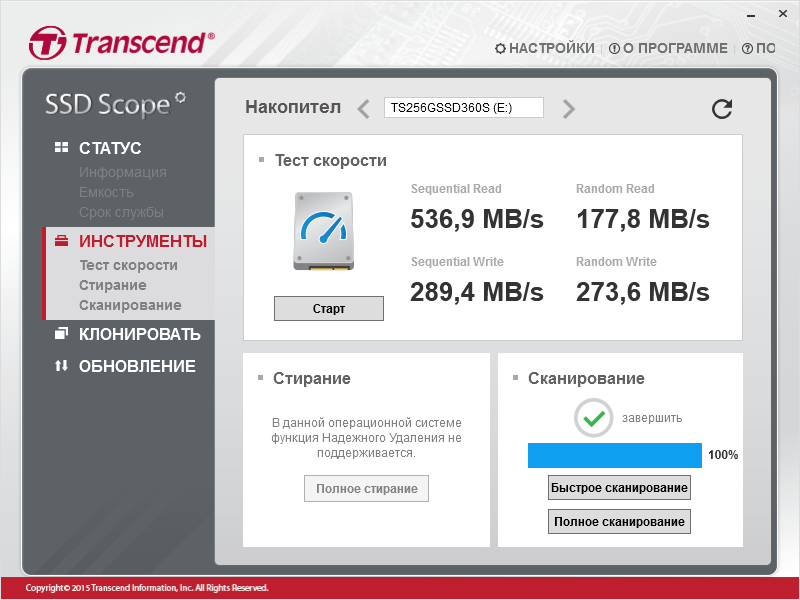Click the info icon beside О ПРОГРАММЕ

614,49
